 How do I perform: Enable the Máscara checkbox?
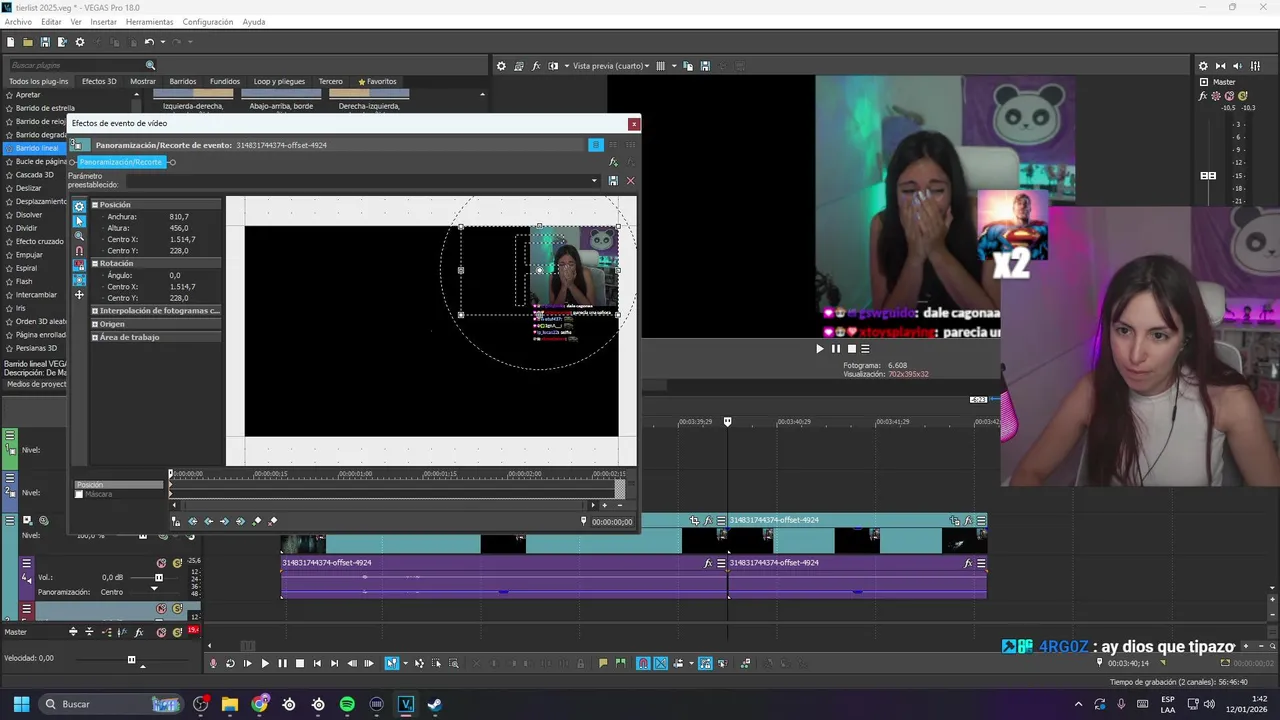pyautogui.click(x=79, y=494)
